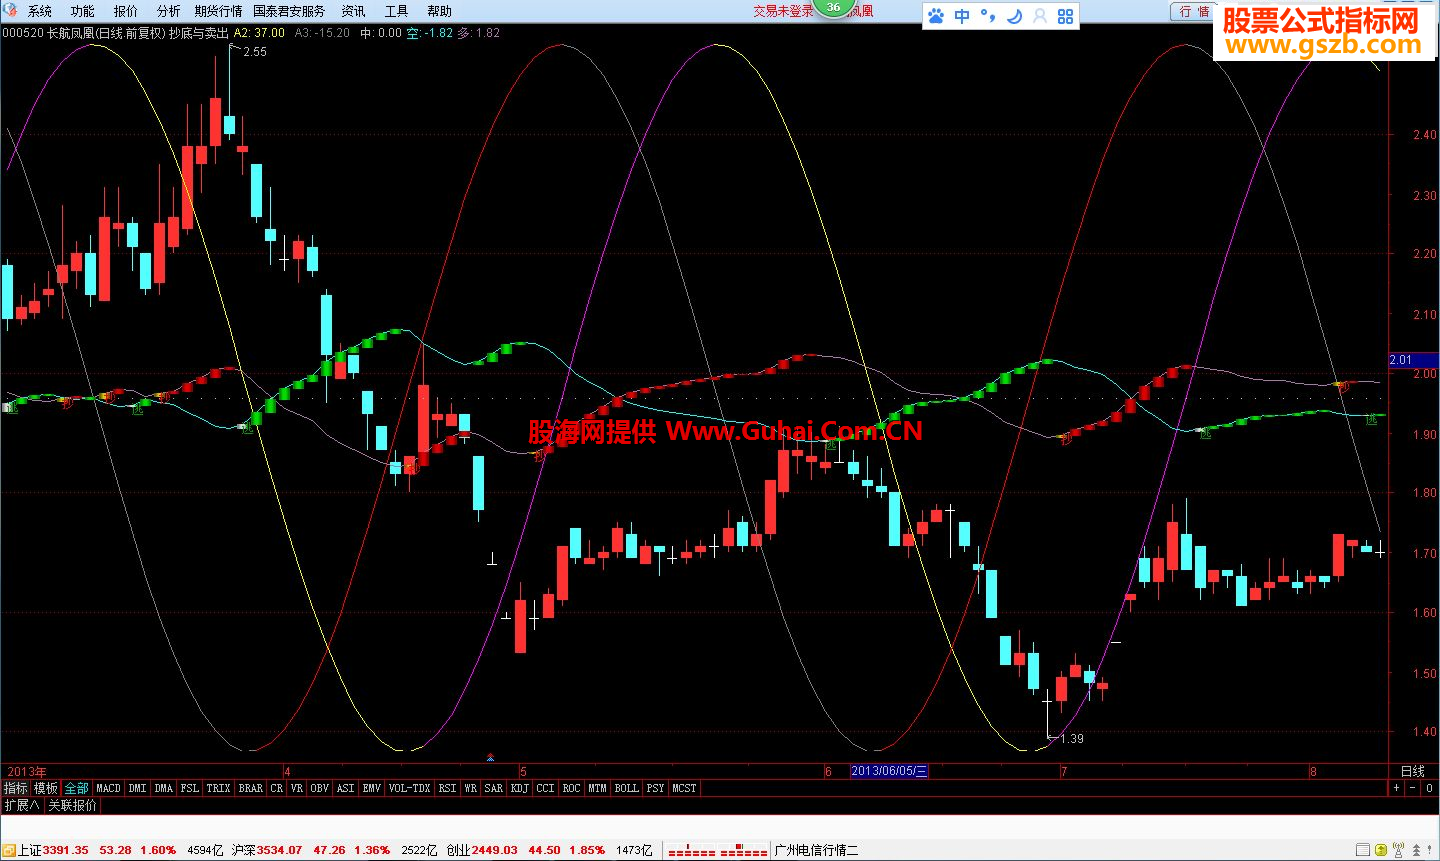Open the 功能 menu
Viewport: 1440px width, 861px height.
point(83,11)
